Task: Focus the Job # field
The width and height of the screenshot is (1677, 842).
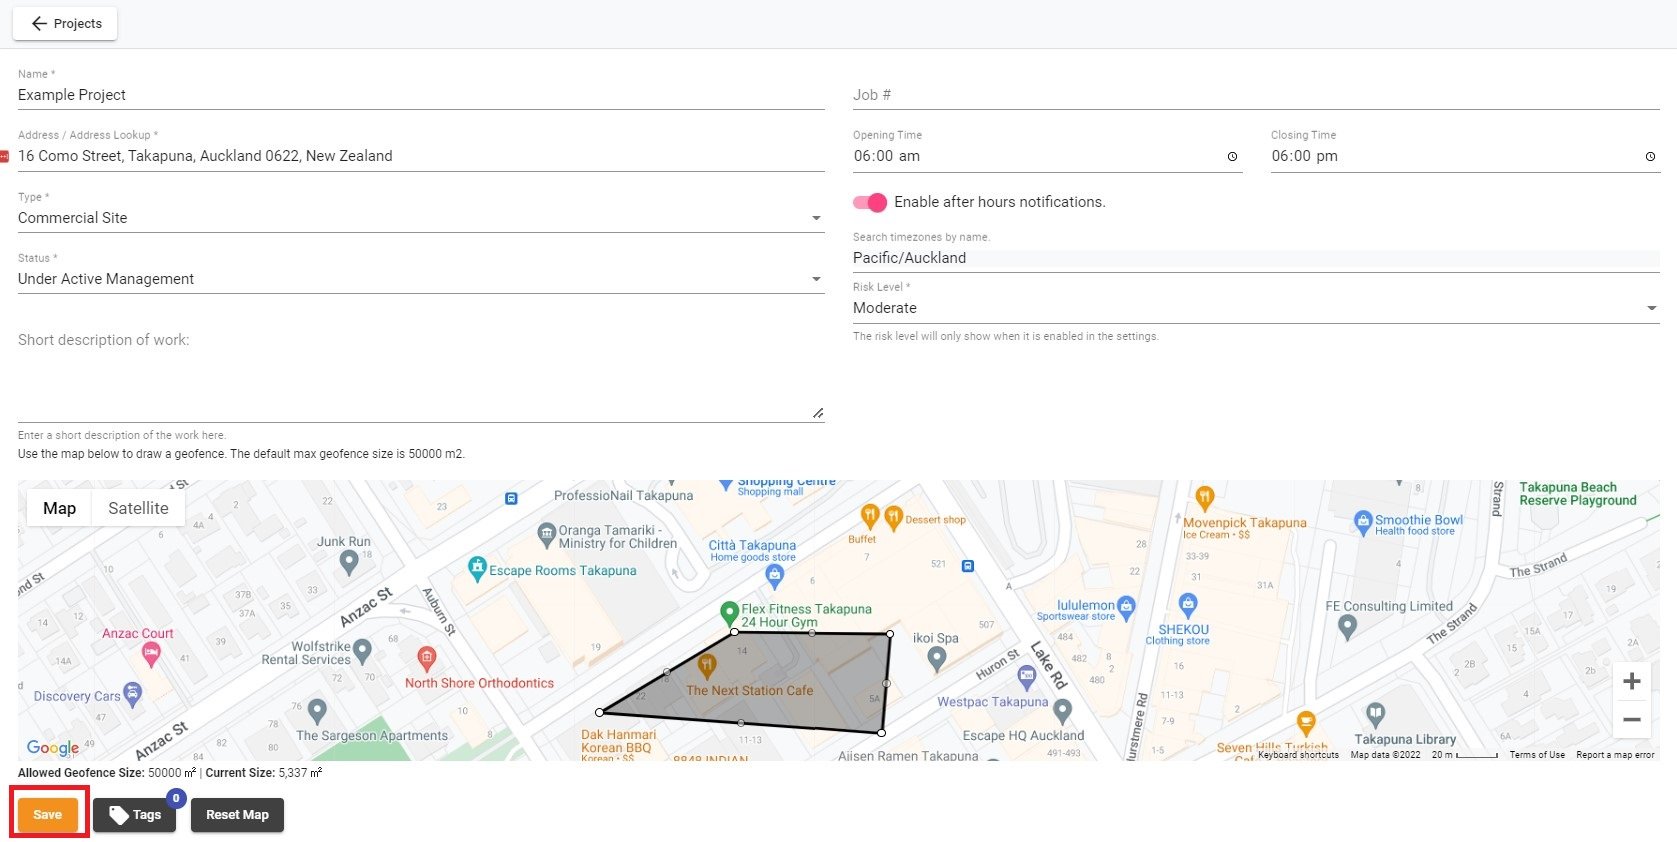Action: point(1256,95)
